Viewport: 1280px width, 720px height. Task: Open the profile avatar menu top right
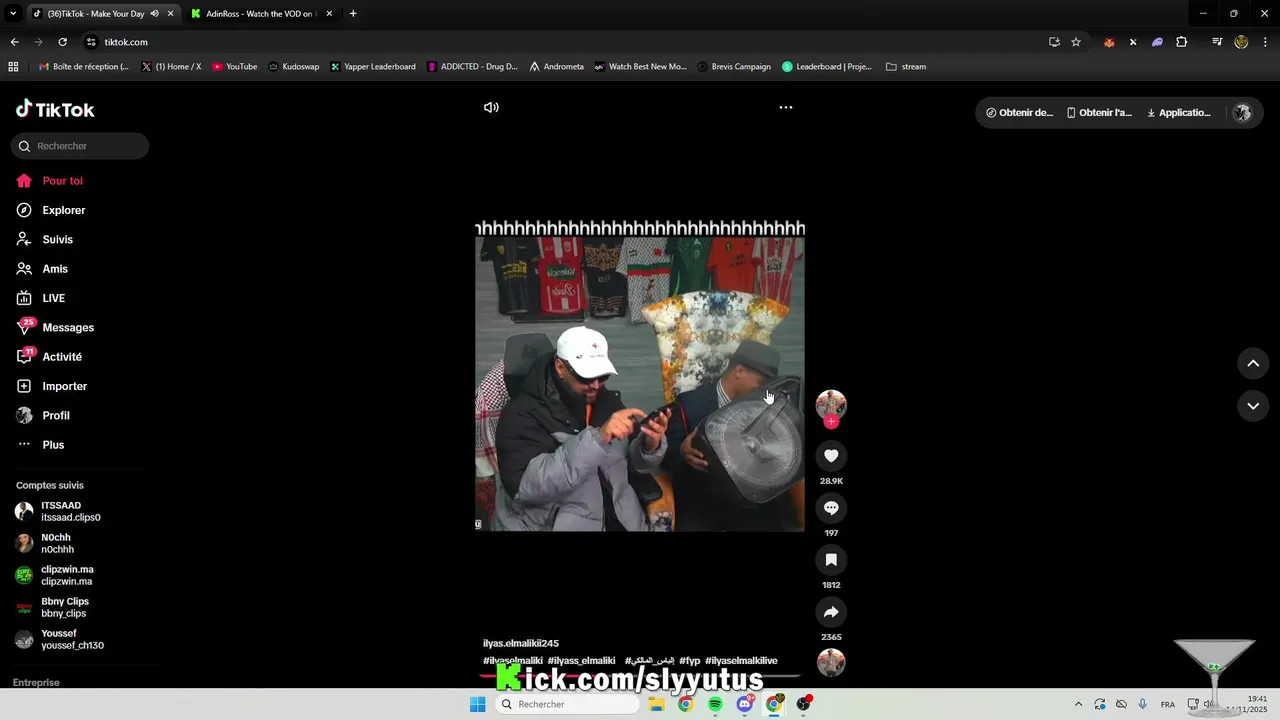1242,113
